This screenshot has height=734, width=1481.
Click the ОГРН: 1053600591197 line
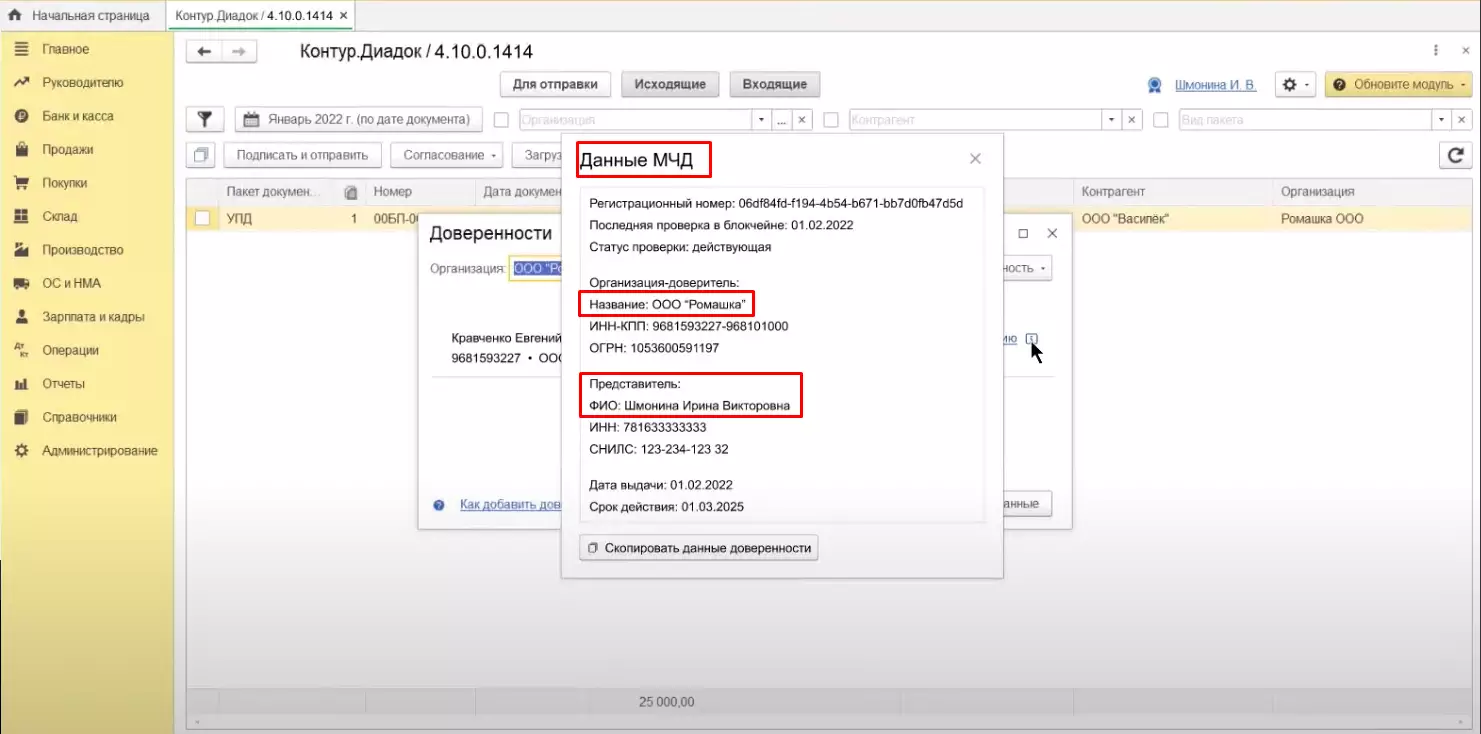point(654,348)
